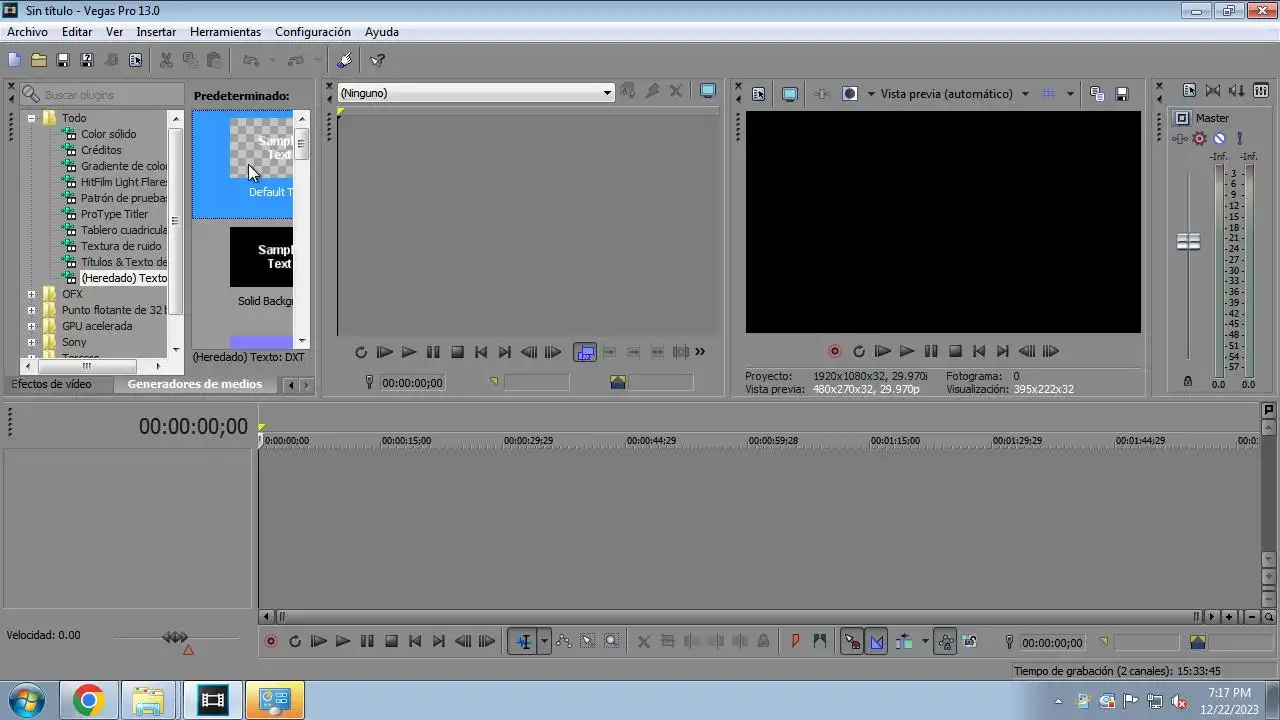Open Ayuda menu
The image size is (1280, 720).
(x=382, y=32)
